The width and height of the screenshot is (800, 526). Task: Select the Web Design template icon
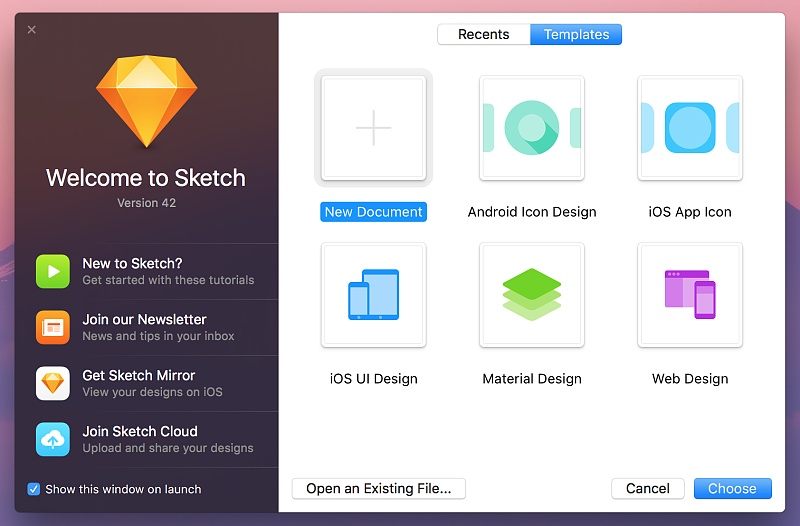[690, 295]
